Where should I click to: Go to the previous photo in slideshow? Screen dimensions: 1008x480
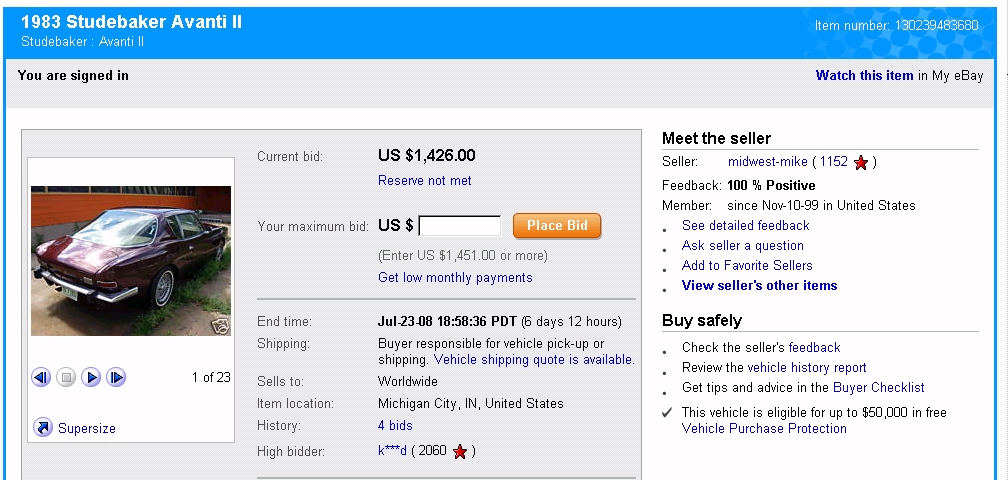point(41,377)
